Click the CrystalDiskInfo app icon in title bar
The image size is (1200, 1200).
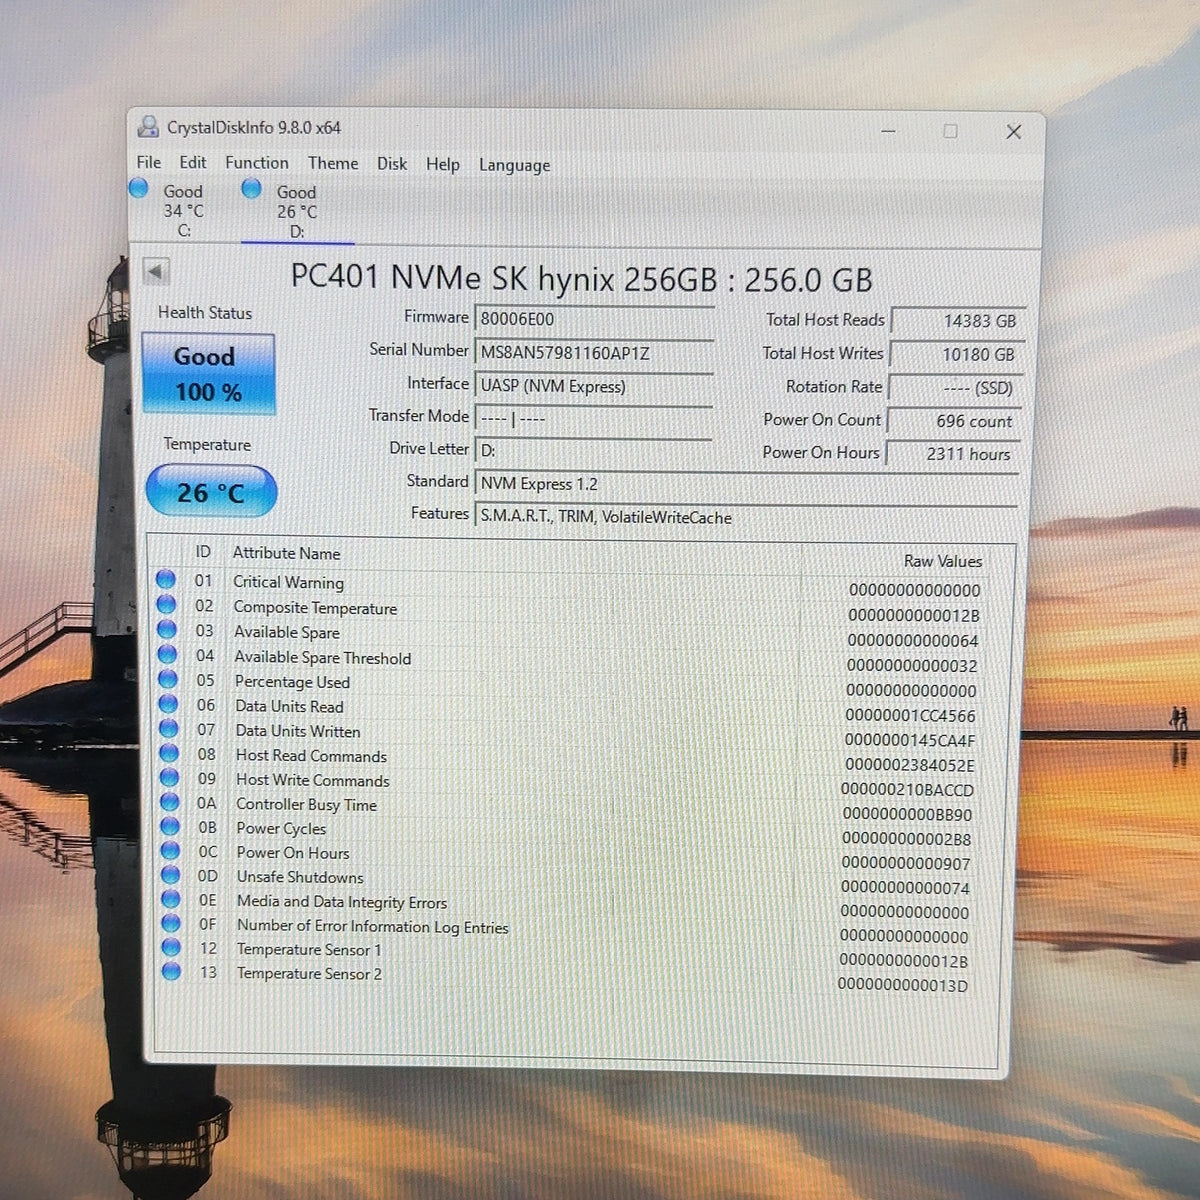(148, 126)
